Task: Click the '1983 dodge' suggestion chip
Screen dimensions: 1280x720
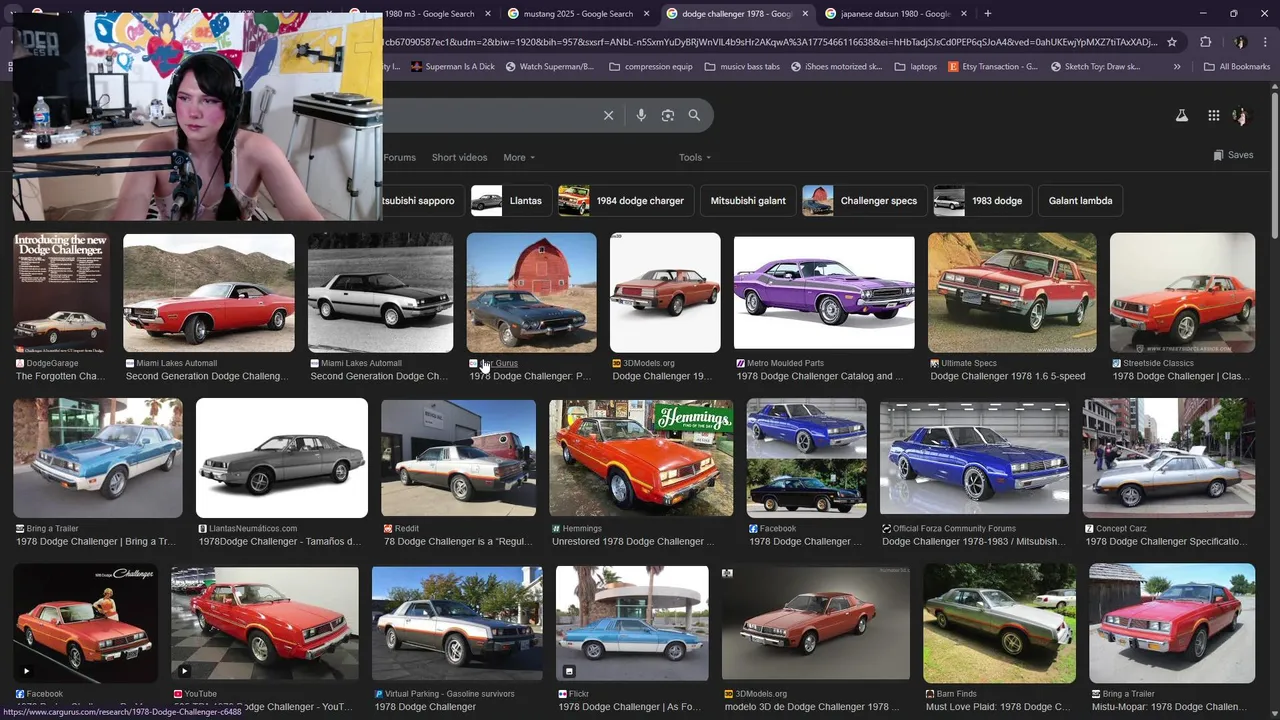Action: (981, 200)
